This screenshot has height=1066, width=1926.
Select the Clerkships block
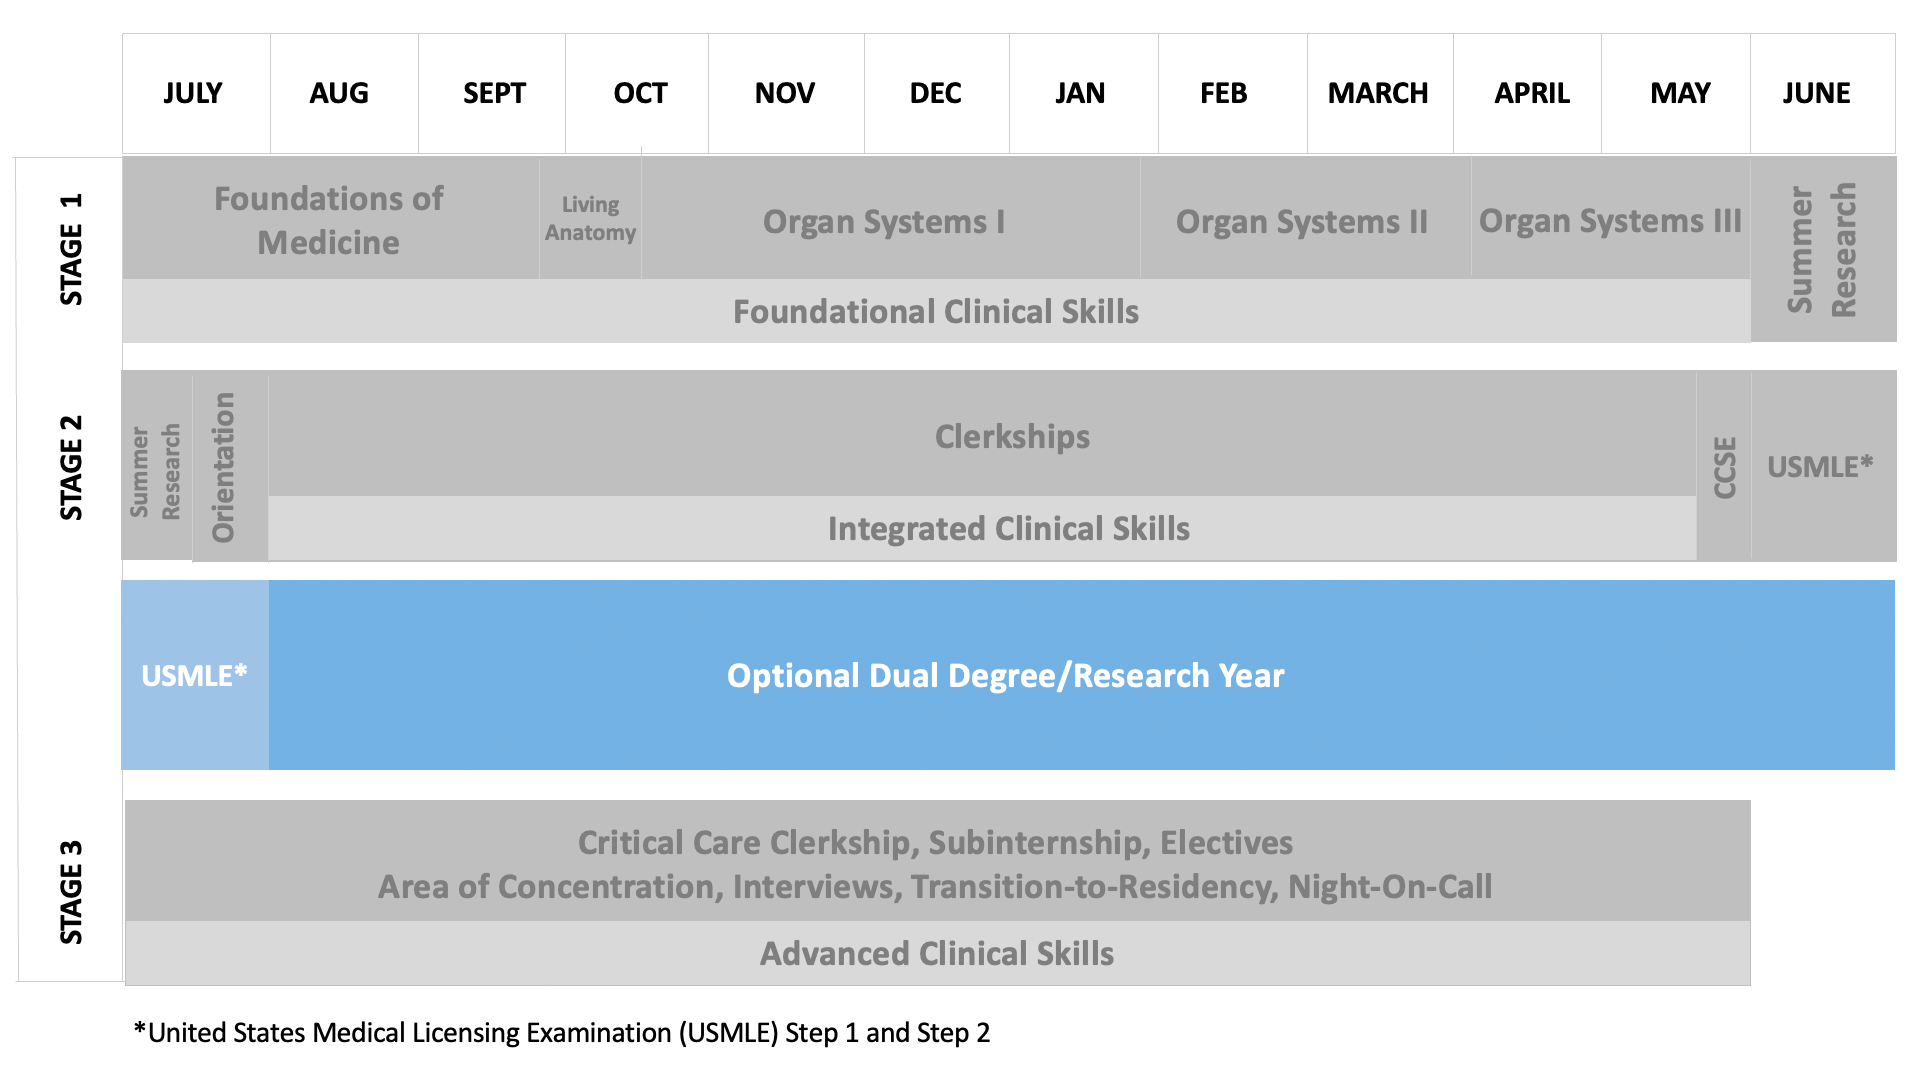point(1012,436)
